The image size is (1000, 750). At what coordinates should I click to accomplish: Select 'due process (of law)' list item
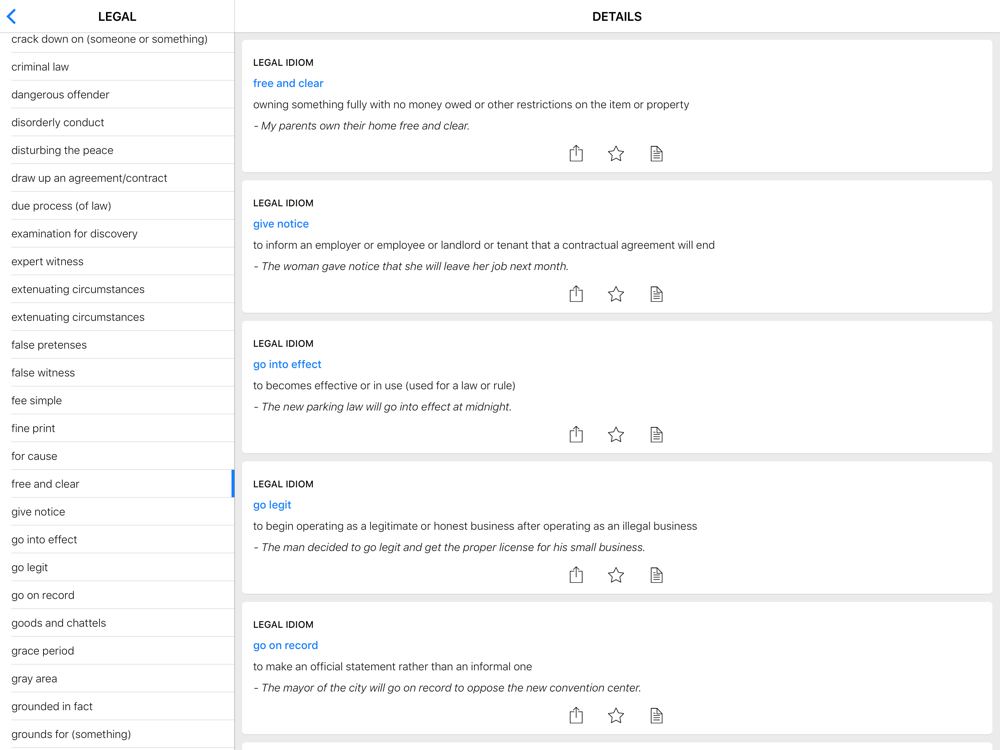(x=61, y=206)
